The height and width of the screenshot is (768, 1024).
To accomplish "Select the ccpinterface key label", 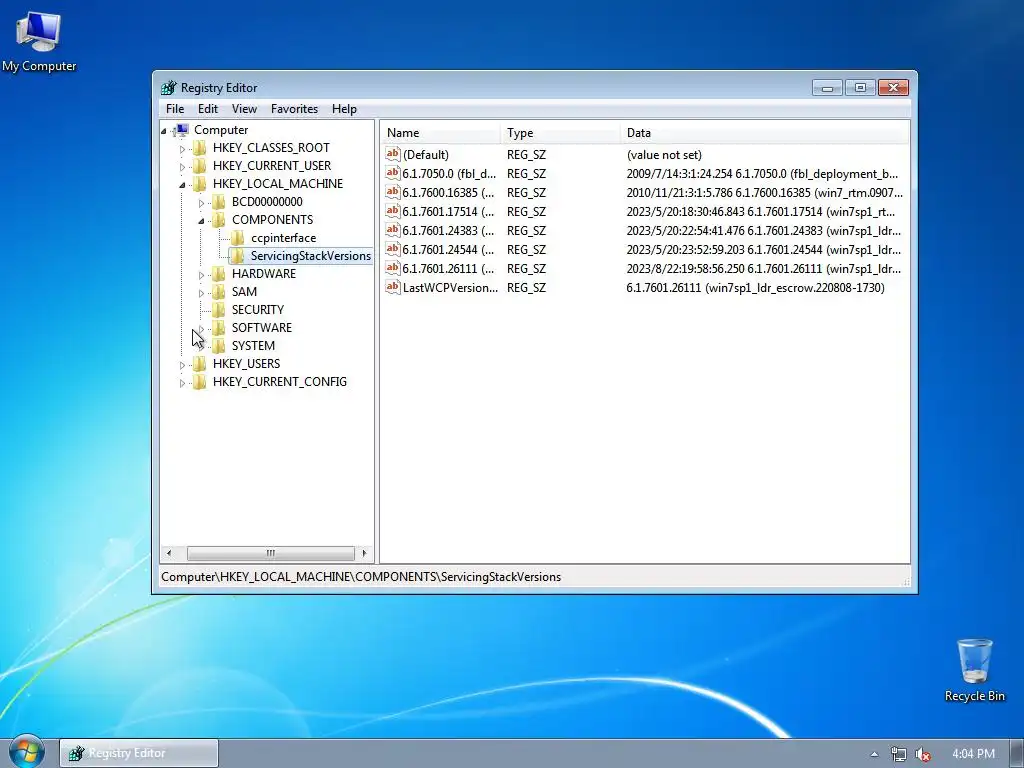I will [283, 238].
